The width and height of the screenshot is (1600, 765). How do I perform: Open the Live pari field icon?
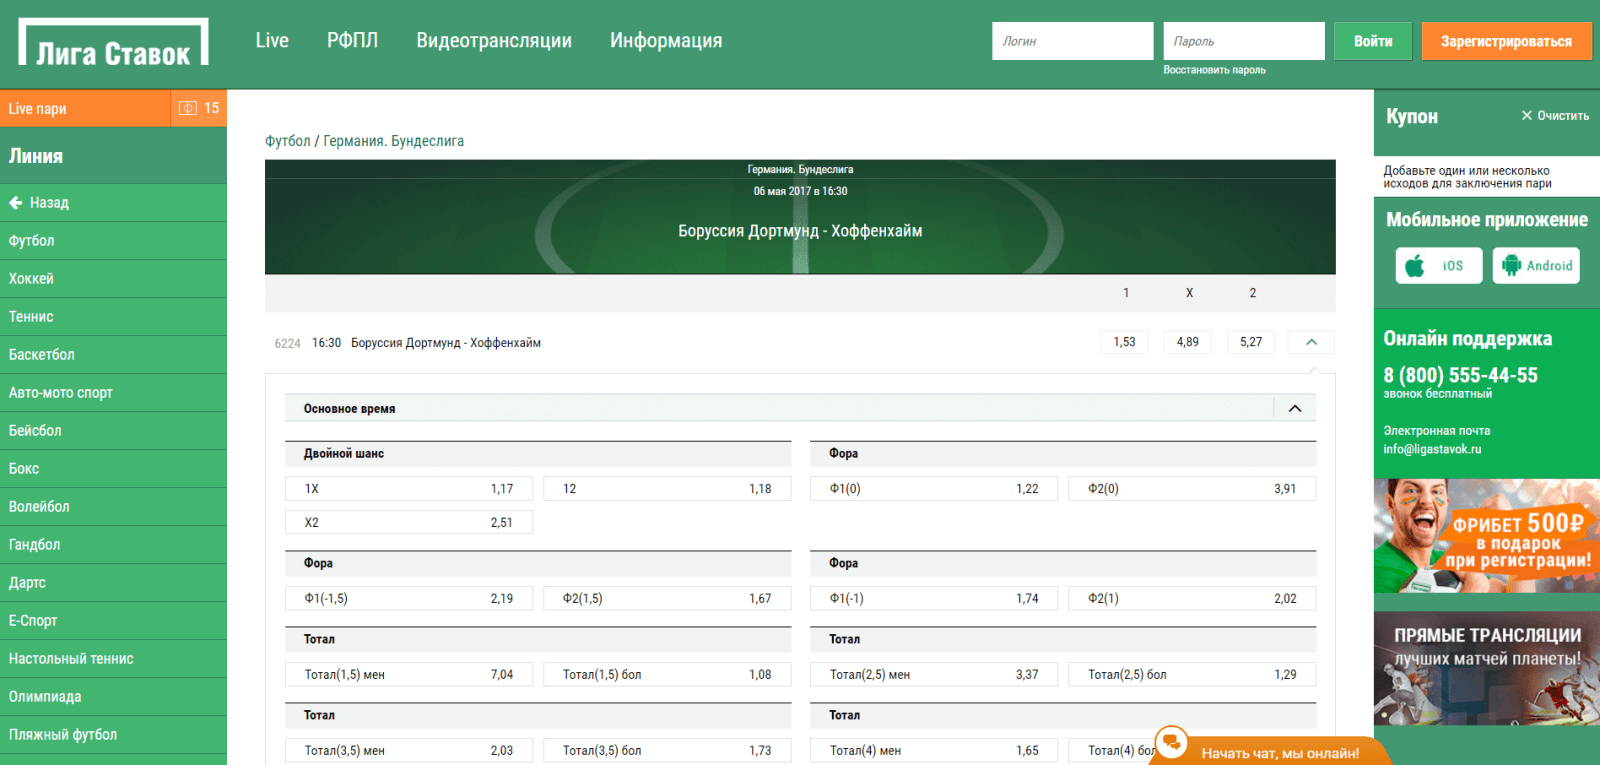click(x=187, y=108)
